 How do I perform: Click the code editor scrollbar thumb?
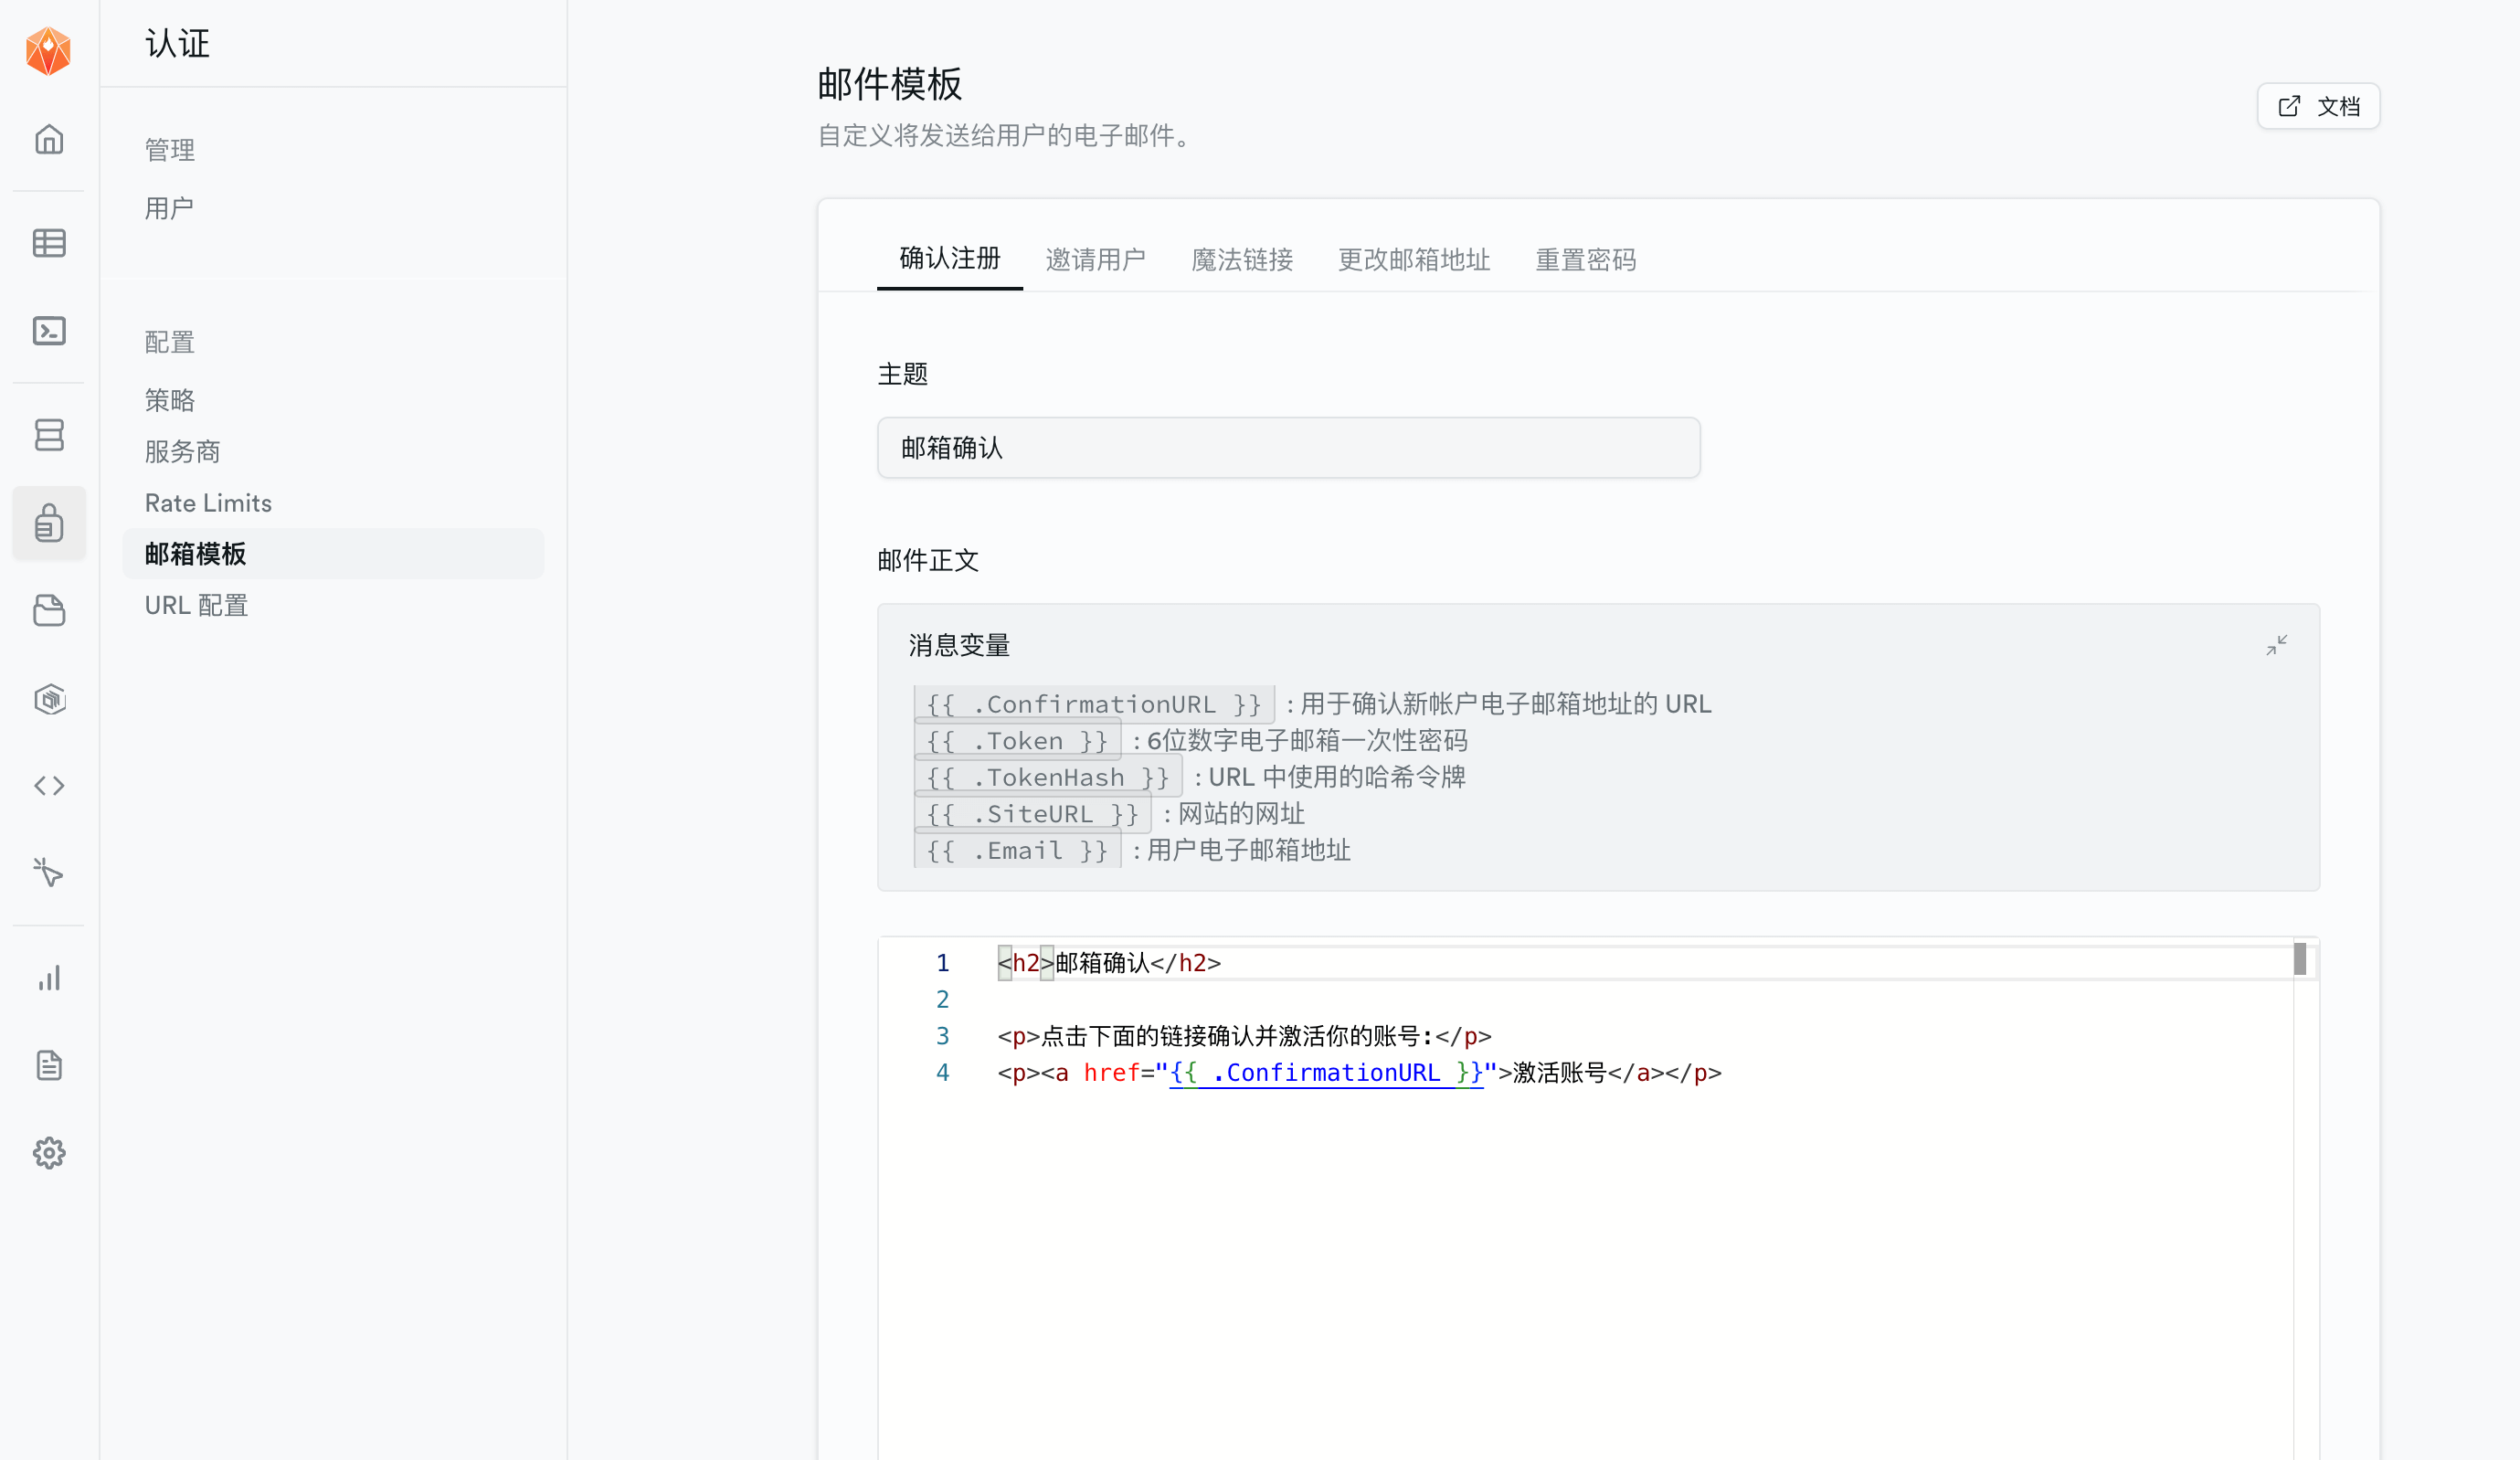2300,959
